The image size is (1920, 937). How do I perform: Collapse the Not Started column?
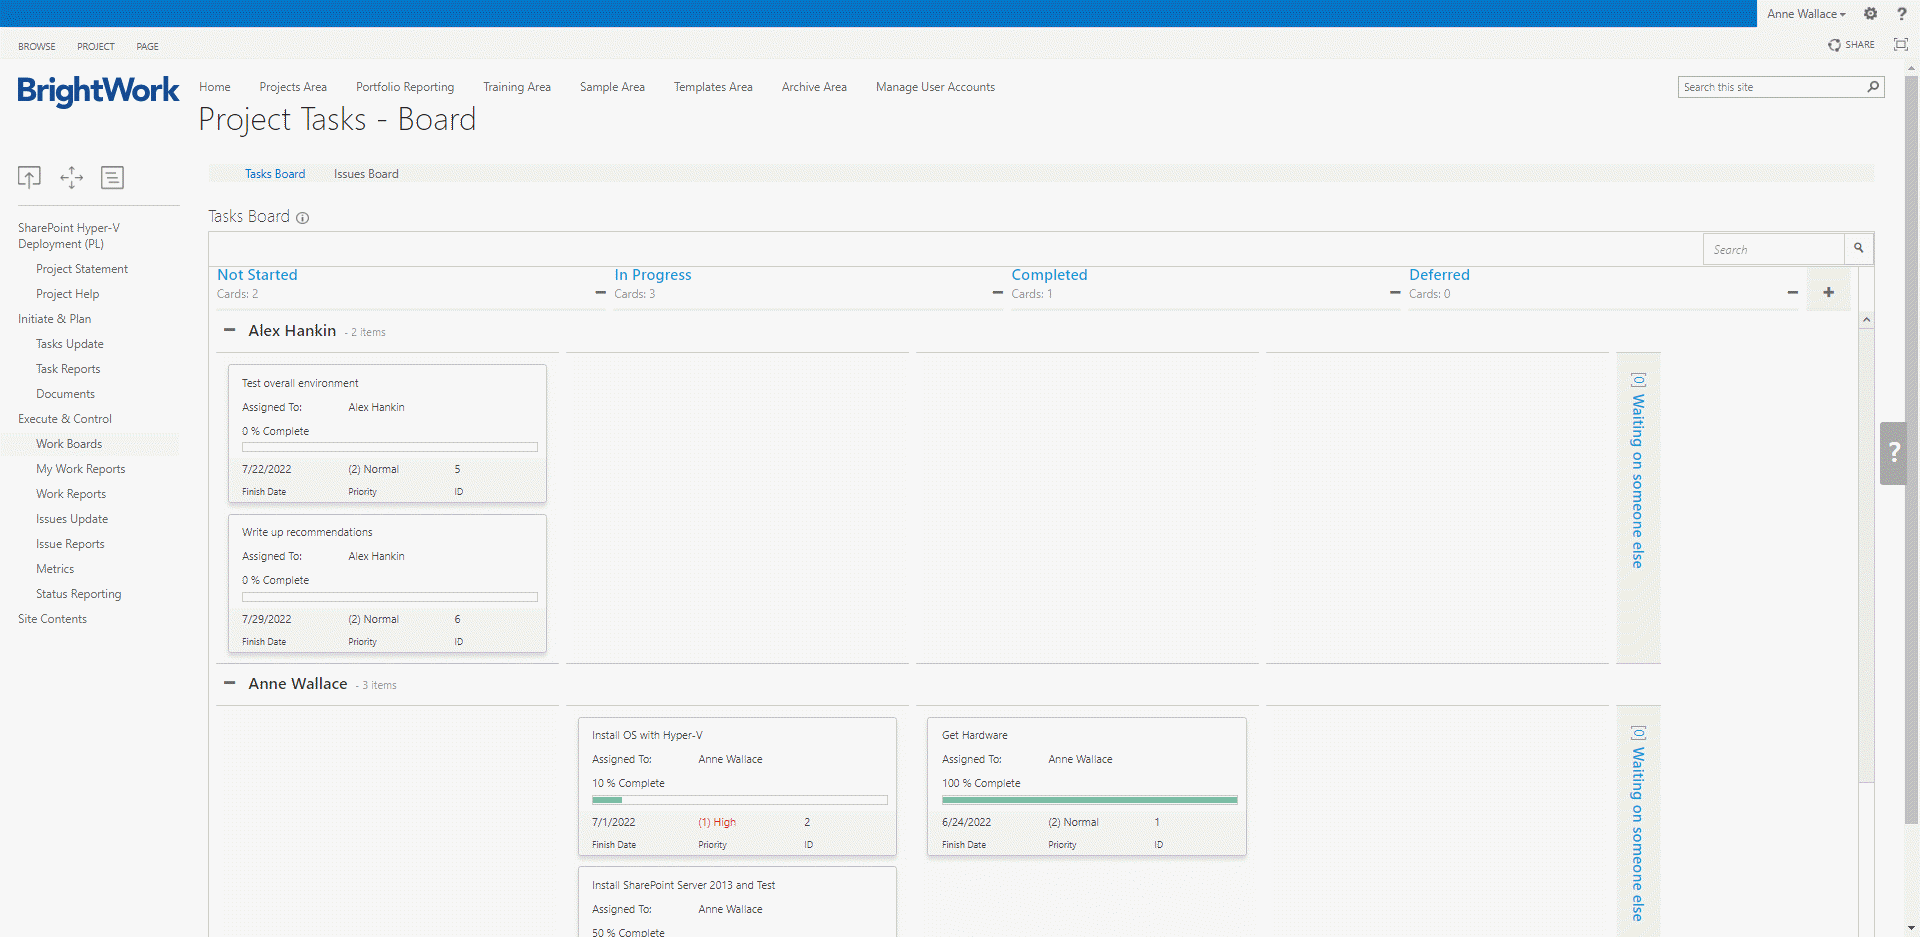600,293
